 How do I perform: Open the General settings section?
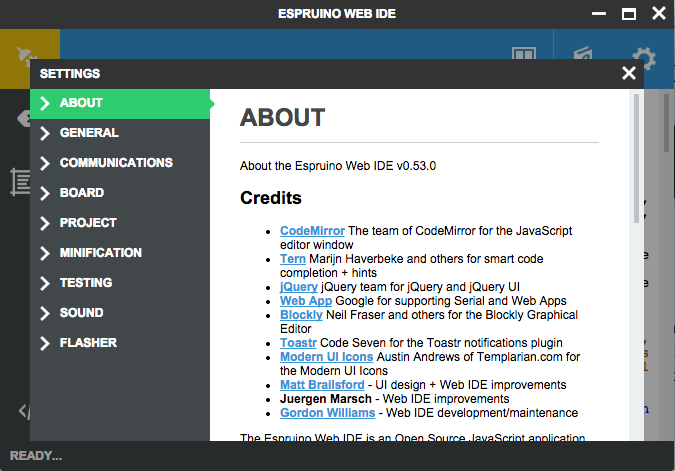click(120, 133)
